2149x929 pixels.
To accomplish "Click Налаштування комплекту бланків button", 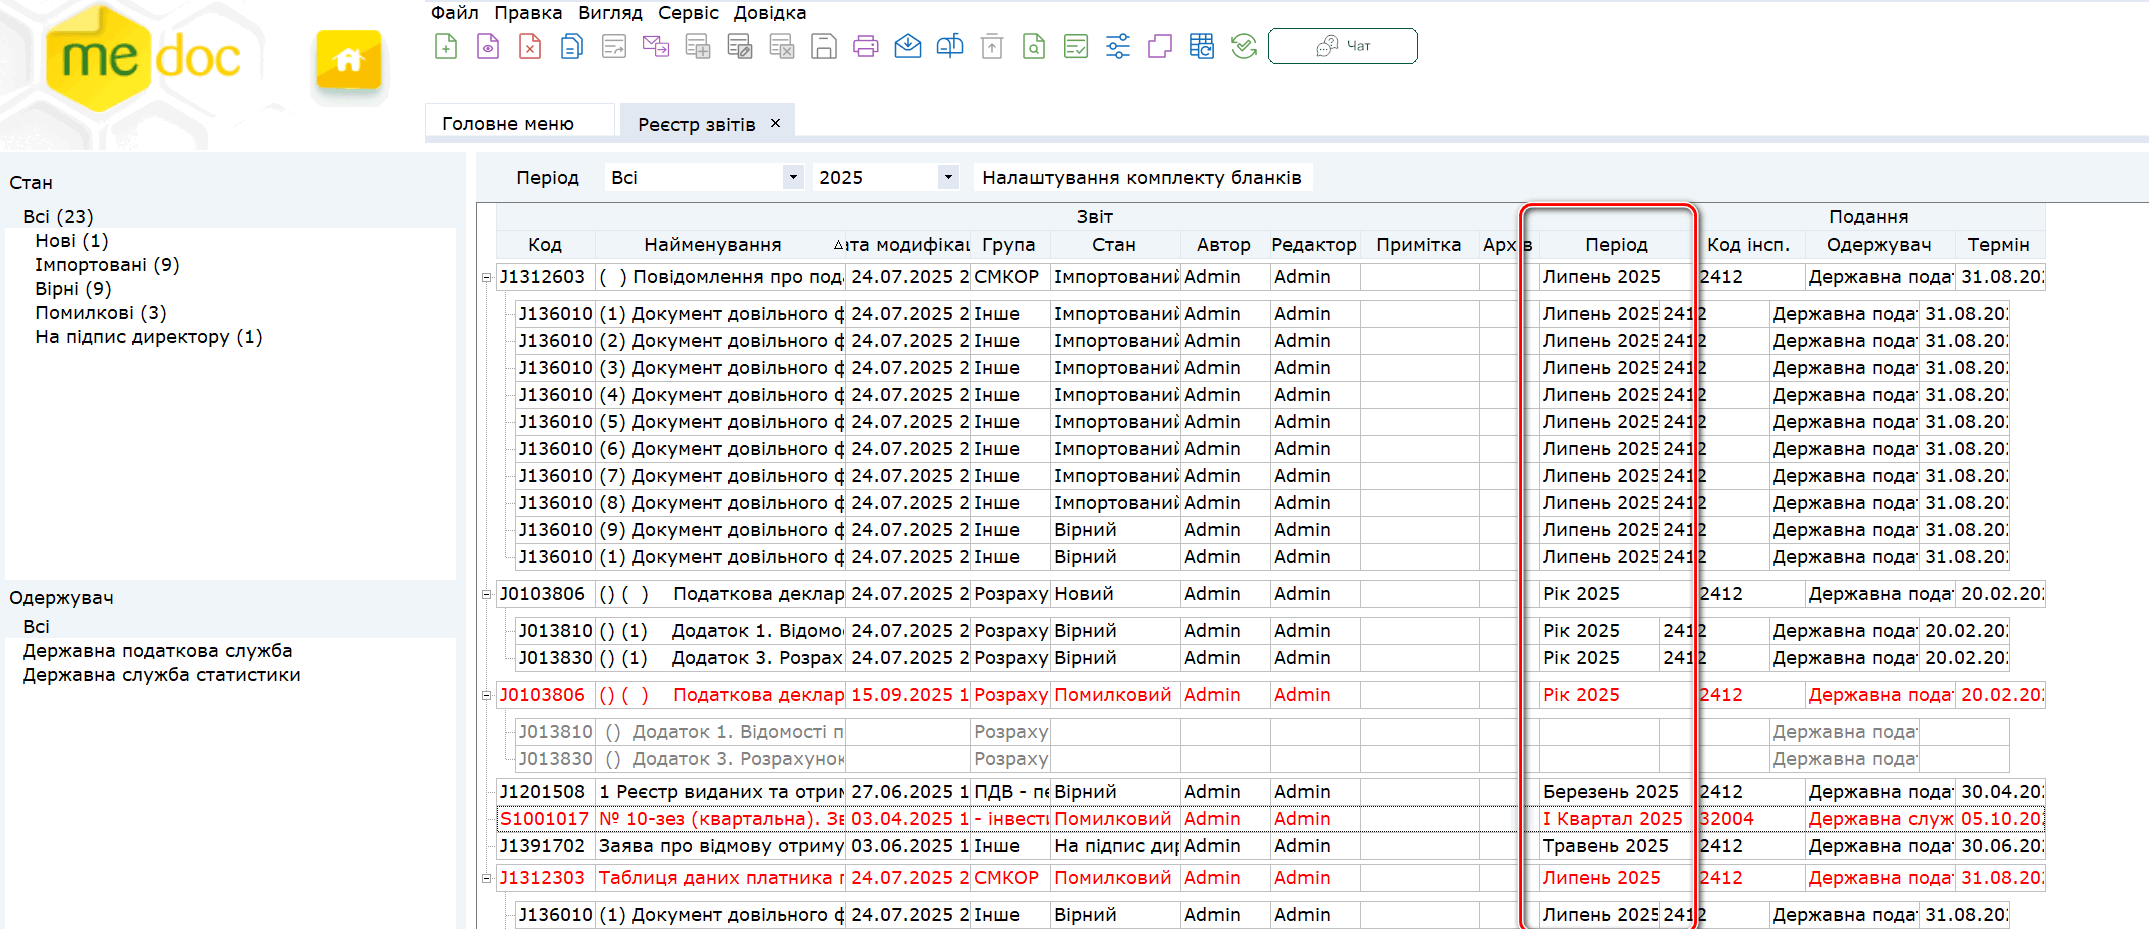I will click(x=1141, y=177).
